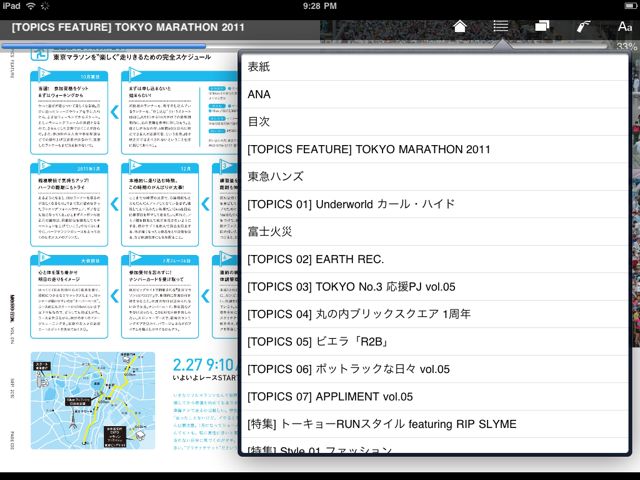Tap the blue arrow beside 大会前日 card
This screenshot has width=640, height=480.
[115, 296]
